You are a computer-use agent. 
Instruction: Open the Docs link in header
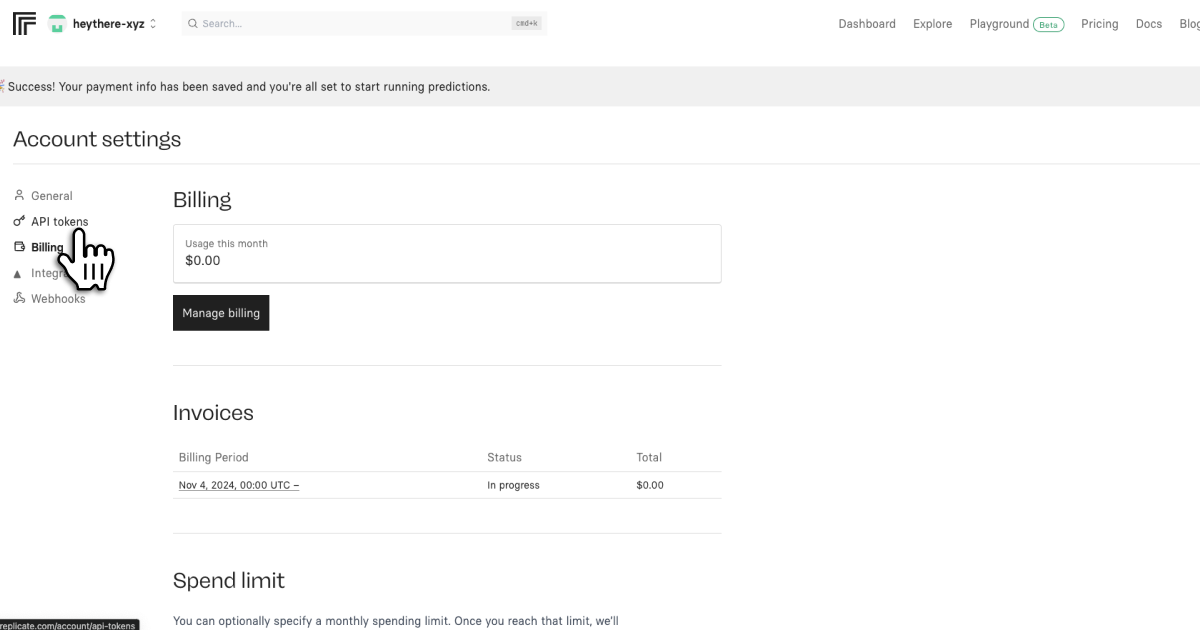(x=1149, y=24)
